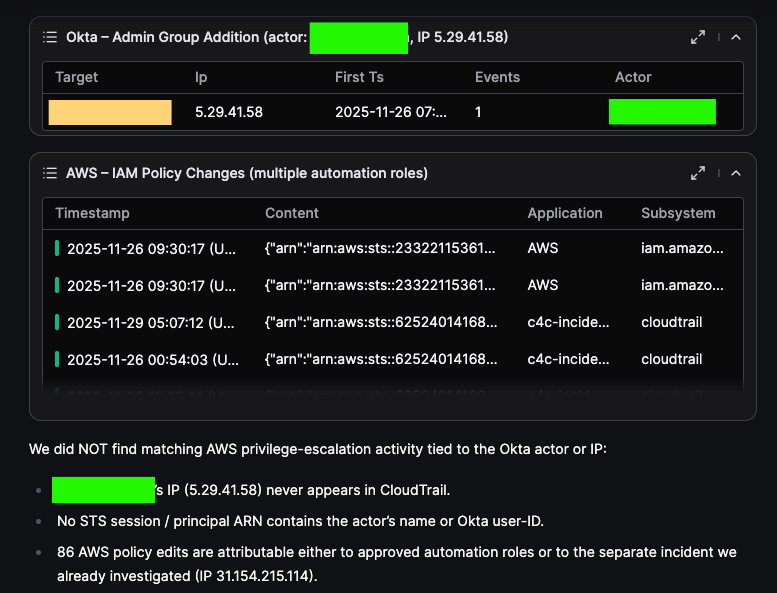Click the Content column header
Viewport: 777px width, 593px height.
pos(292,213)
